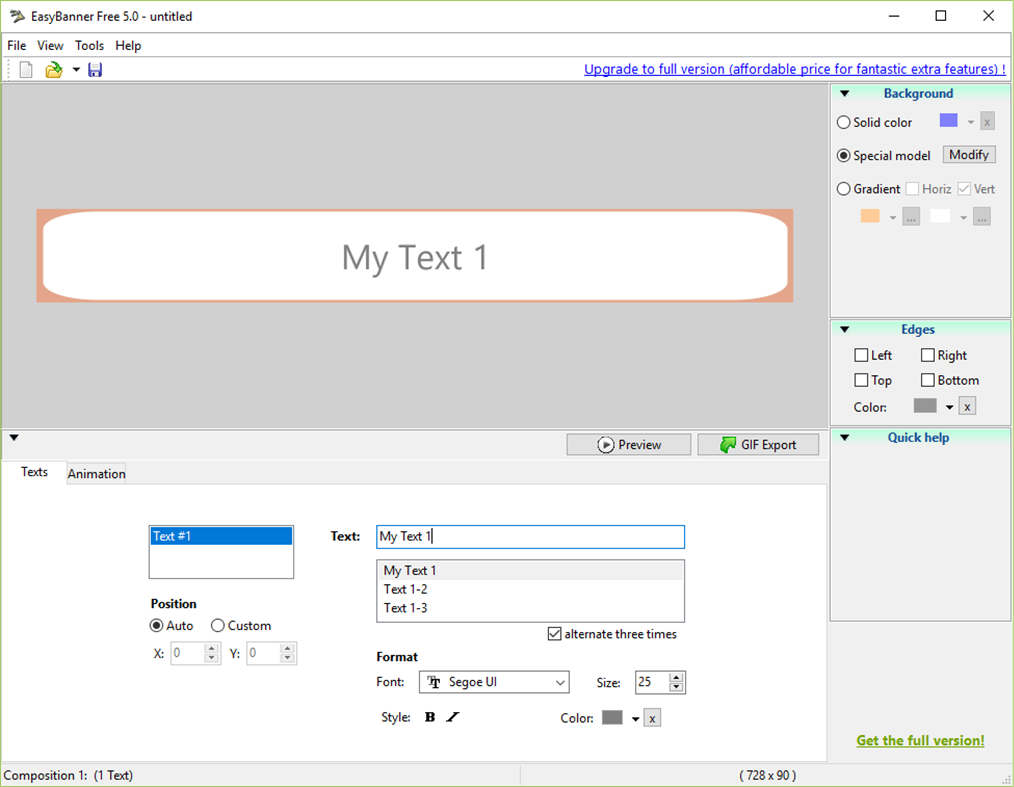The image size is (1014, 787).
Task: Open the recent files arrow beside Open
Action: [x=76, y=69]
